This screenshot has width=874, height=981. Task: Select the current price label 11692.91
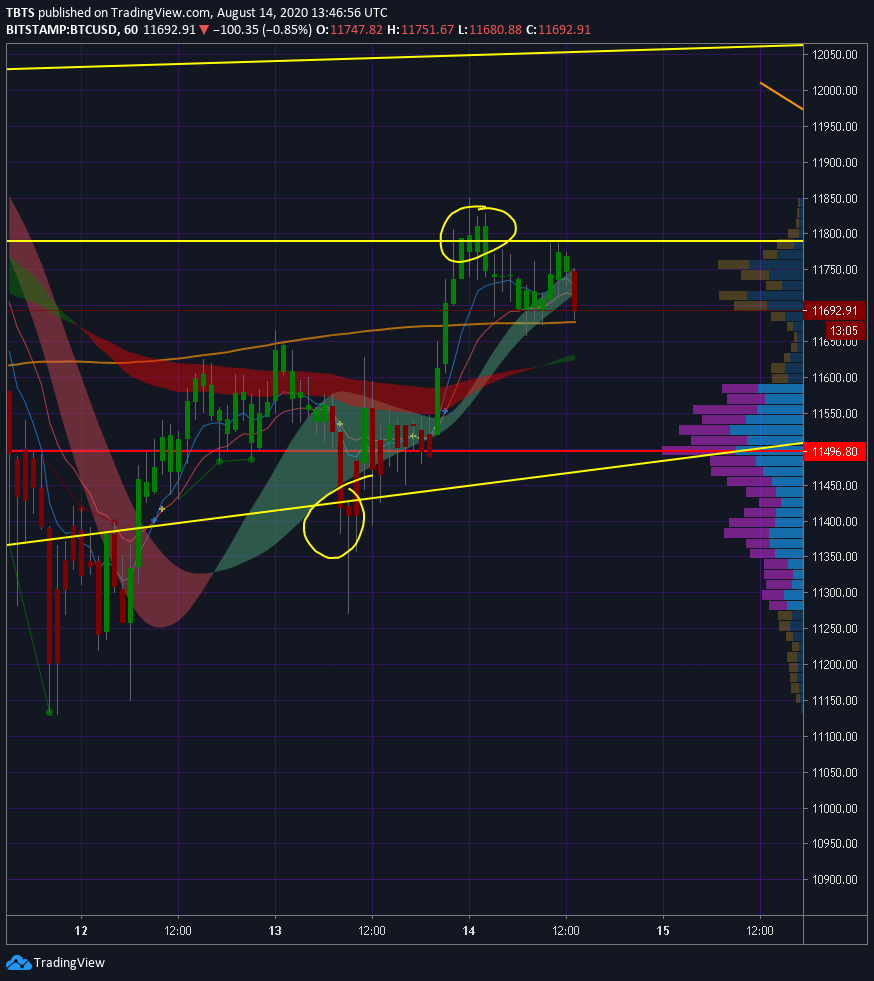(834, 310)
